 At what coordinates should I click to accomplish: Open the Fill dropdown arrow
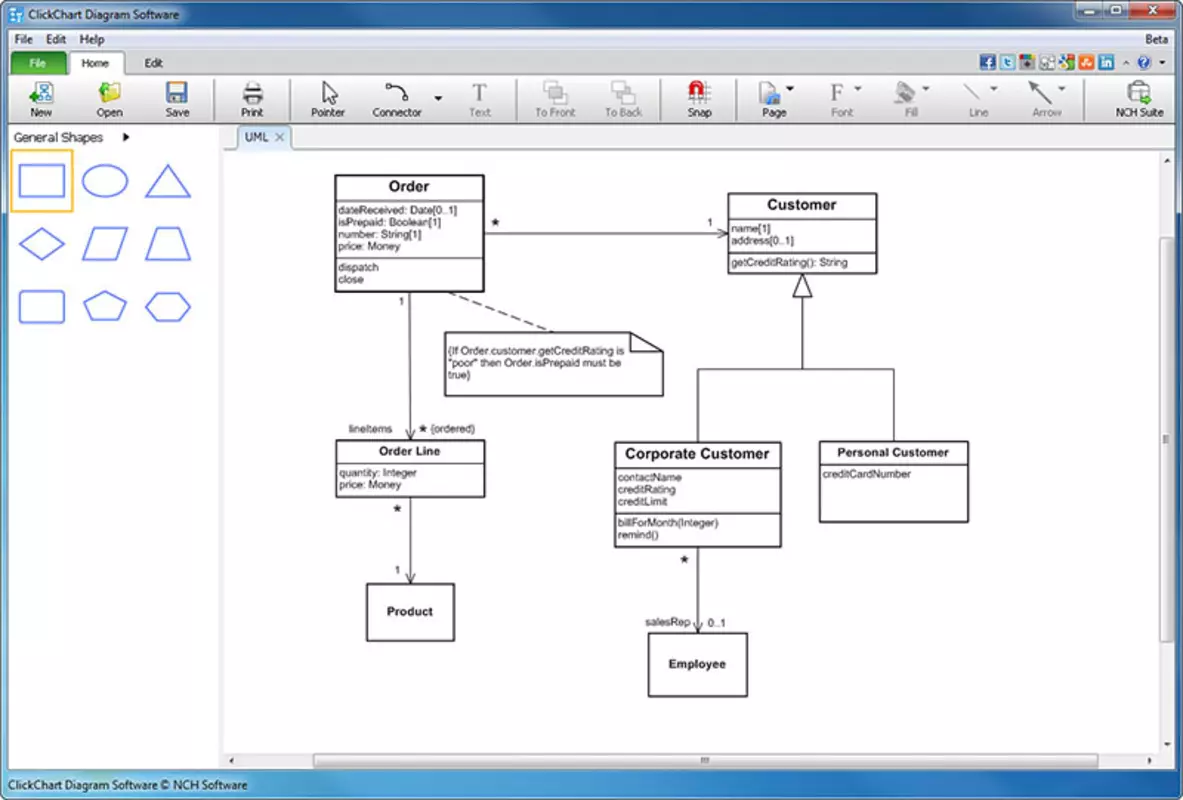click(x=926, y=89)
